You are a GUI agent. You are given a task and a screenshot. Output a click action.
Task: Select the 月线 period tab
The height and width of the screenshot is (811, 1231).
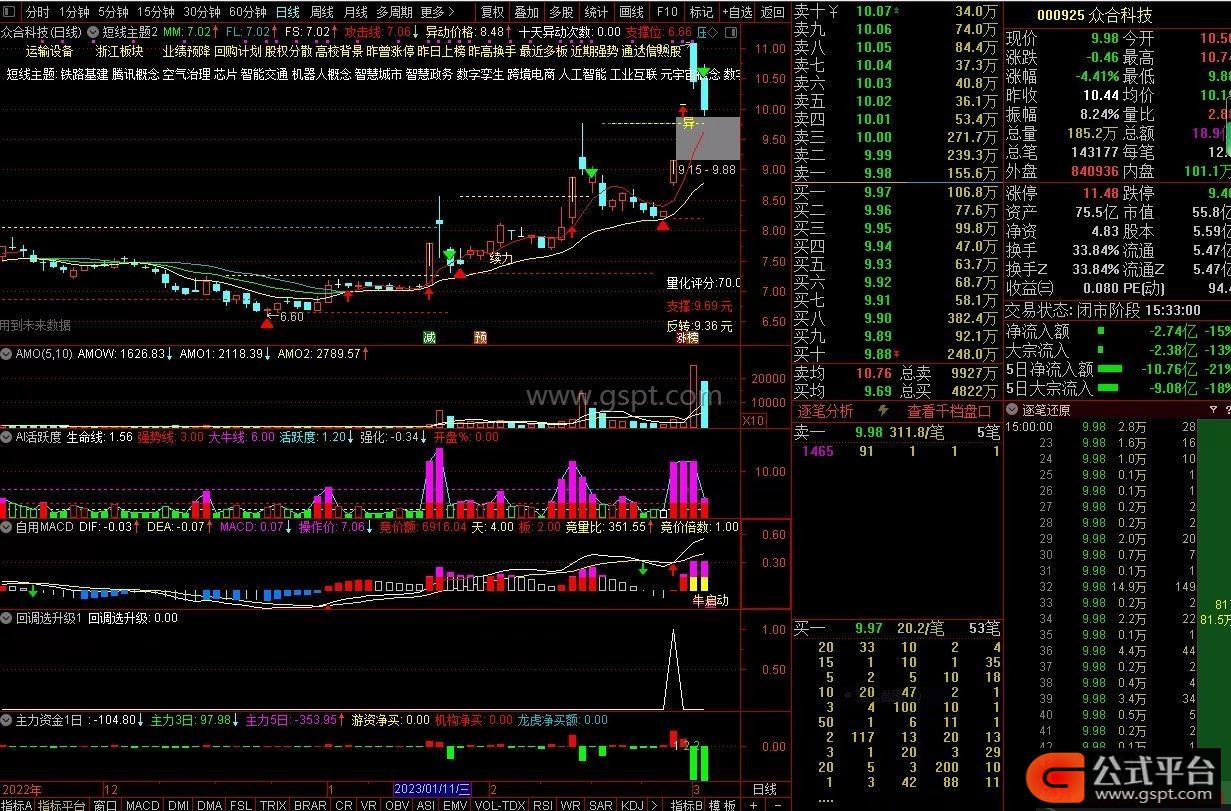point(355,12)
